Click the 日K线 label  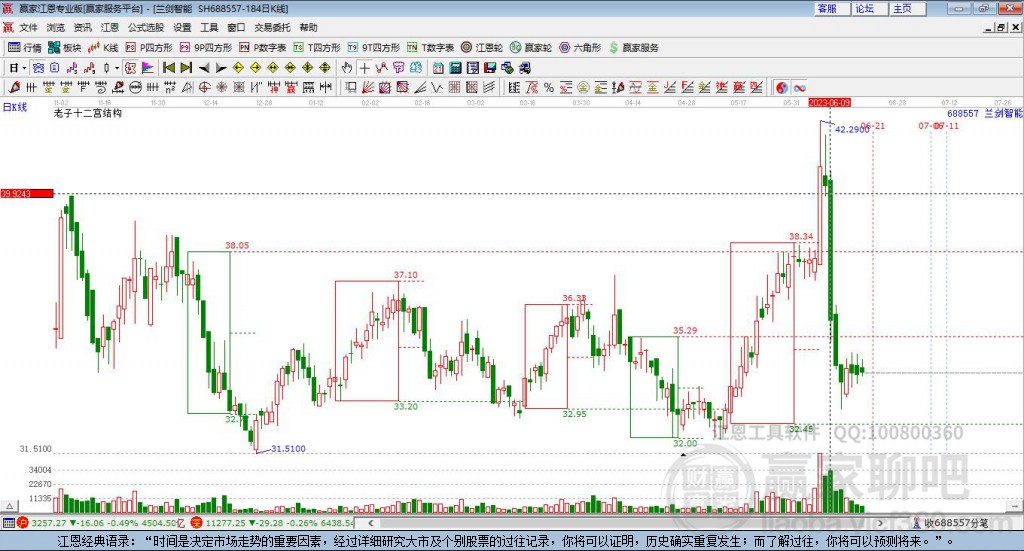click(x=14, y=107)
